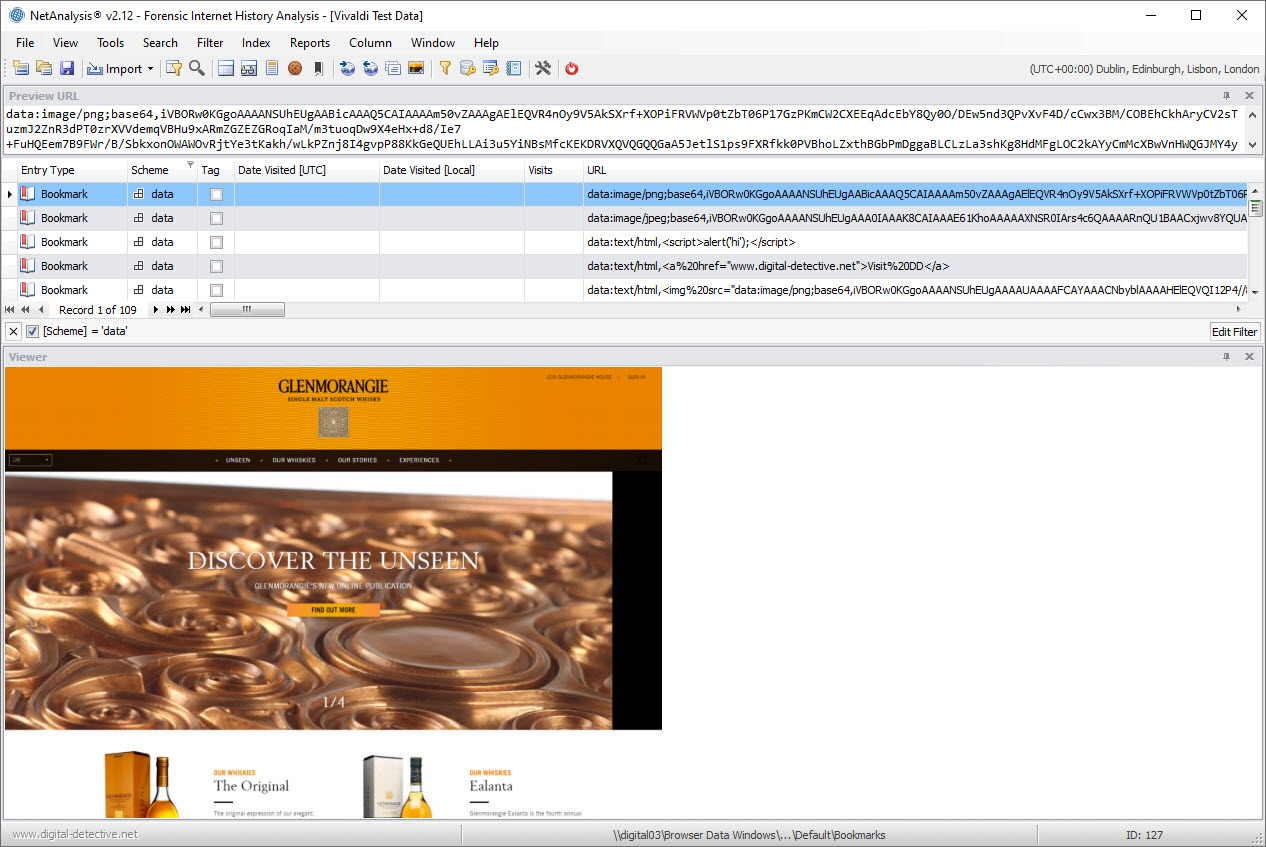Toggle auto-hide pin on Preview URL panel

1227,96
